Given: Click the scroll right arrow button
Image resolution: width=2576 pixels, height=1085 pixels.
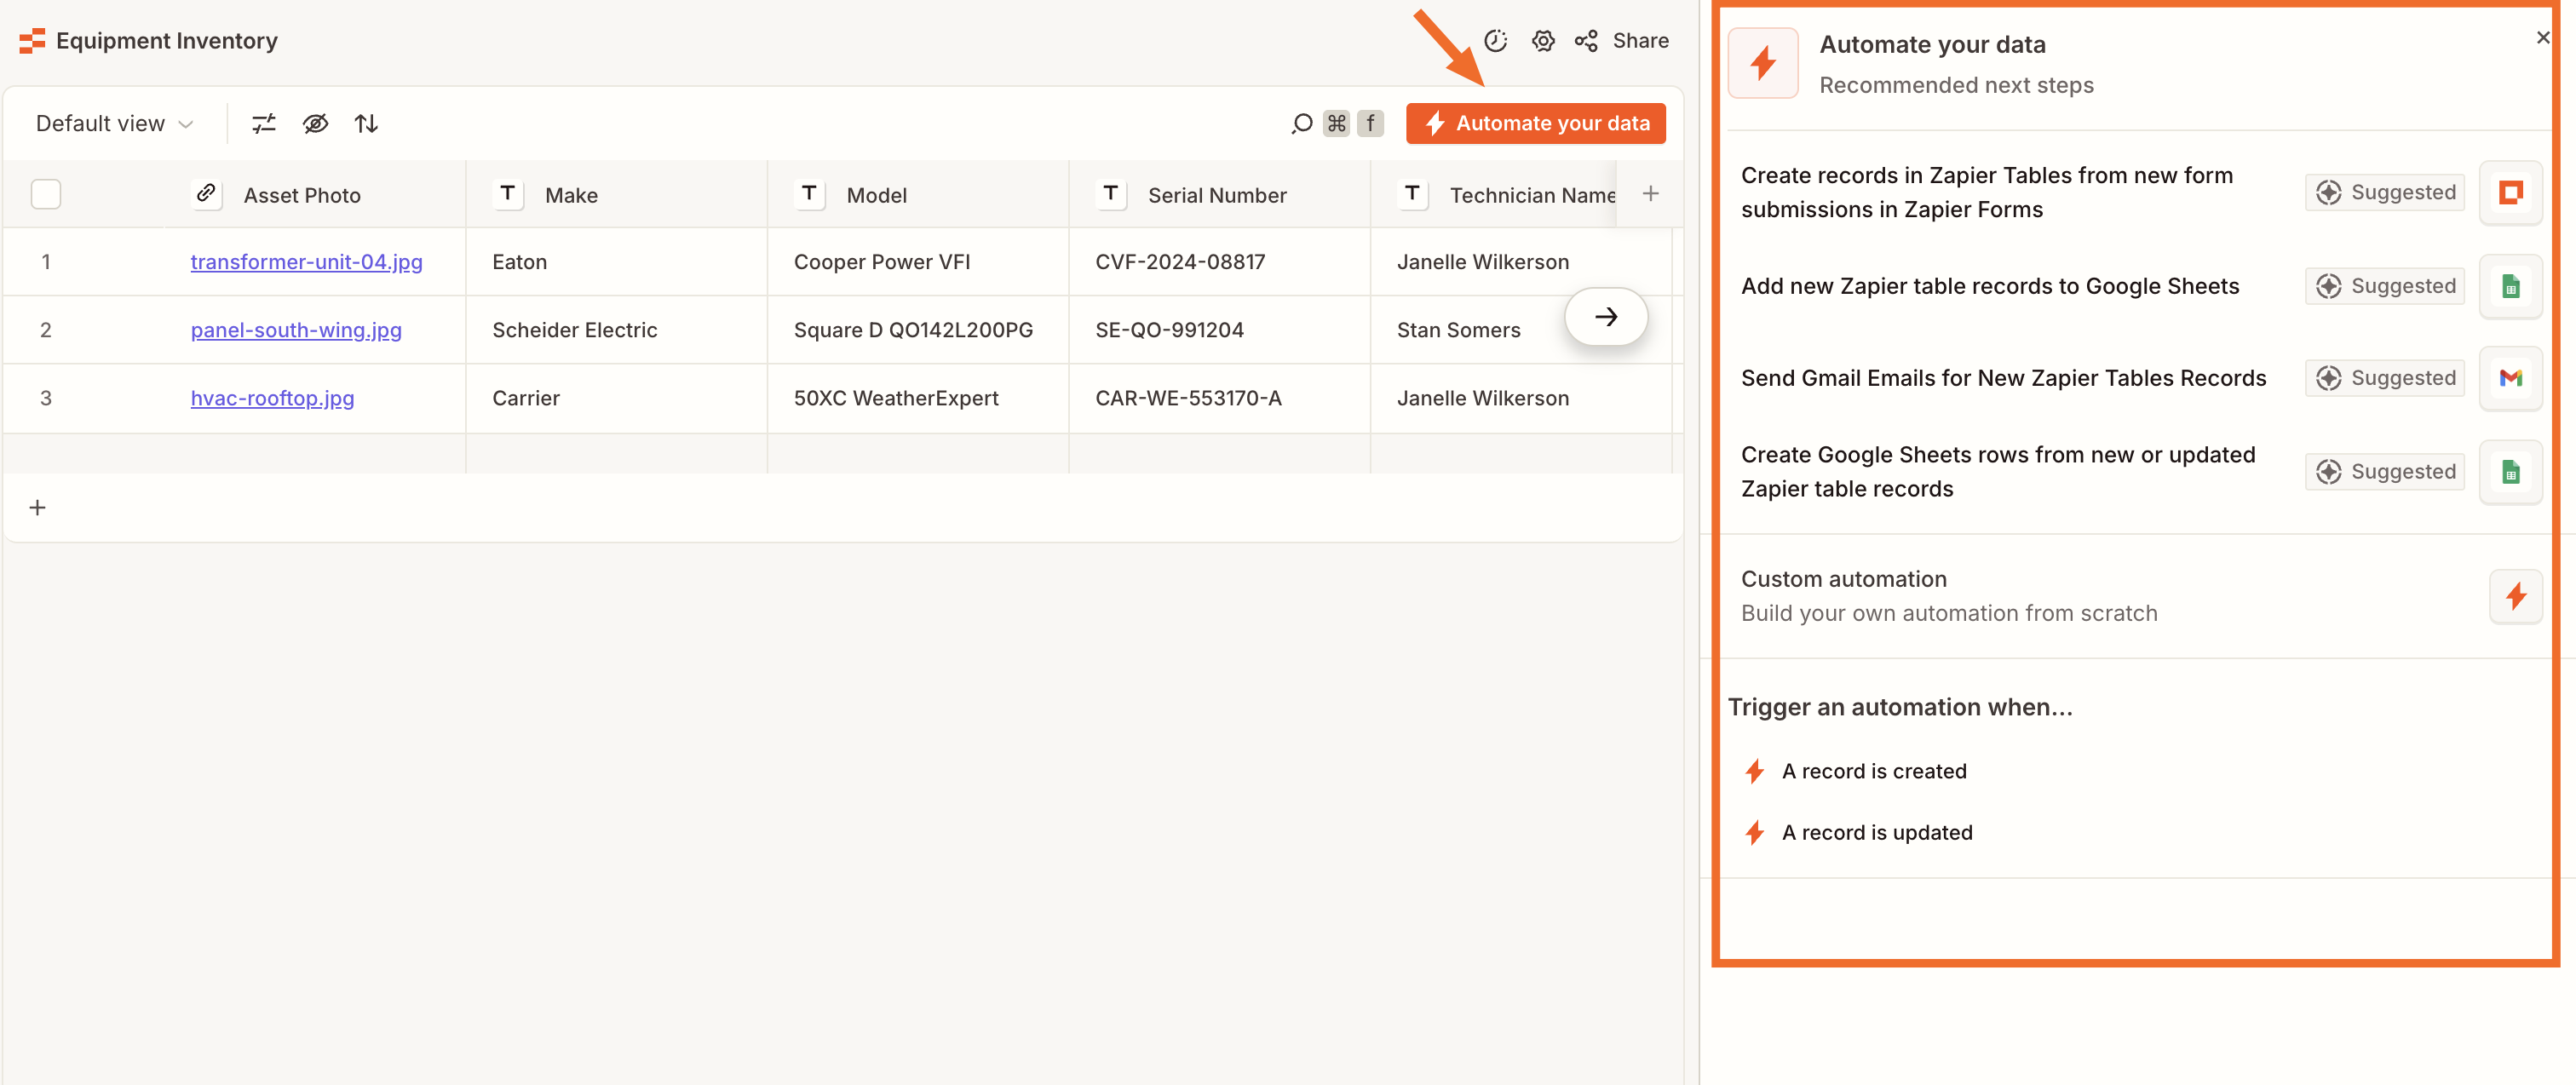Looking at the screenshot, I should point(1606,317).
